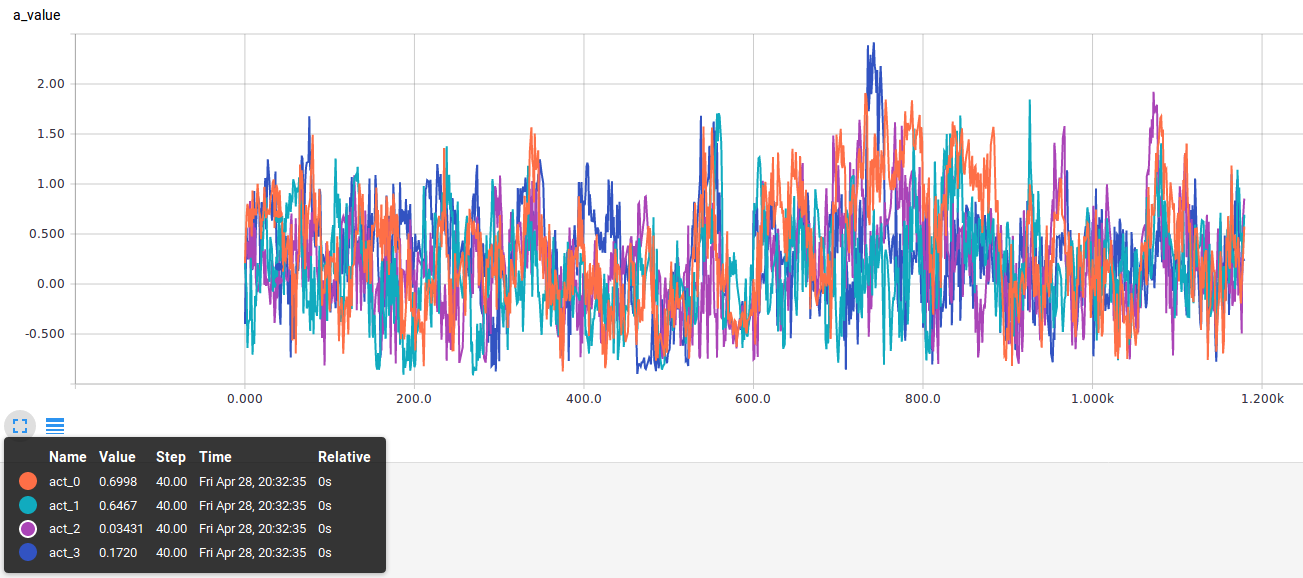Viewport: 1303px width, 578px height.
Task: Click the Value column header in tooltip
Action: pos(117,457)
